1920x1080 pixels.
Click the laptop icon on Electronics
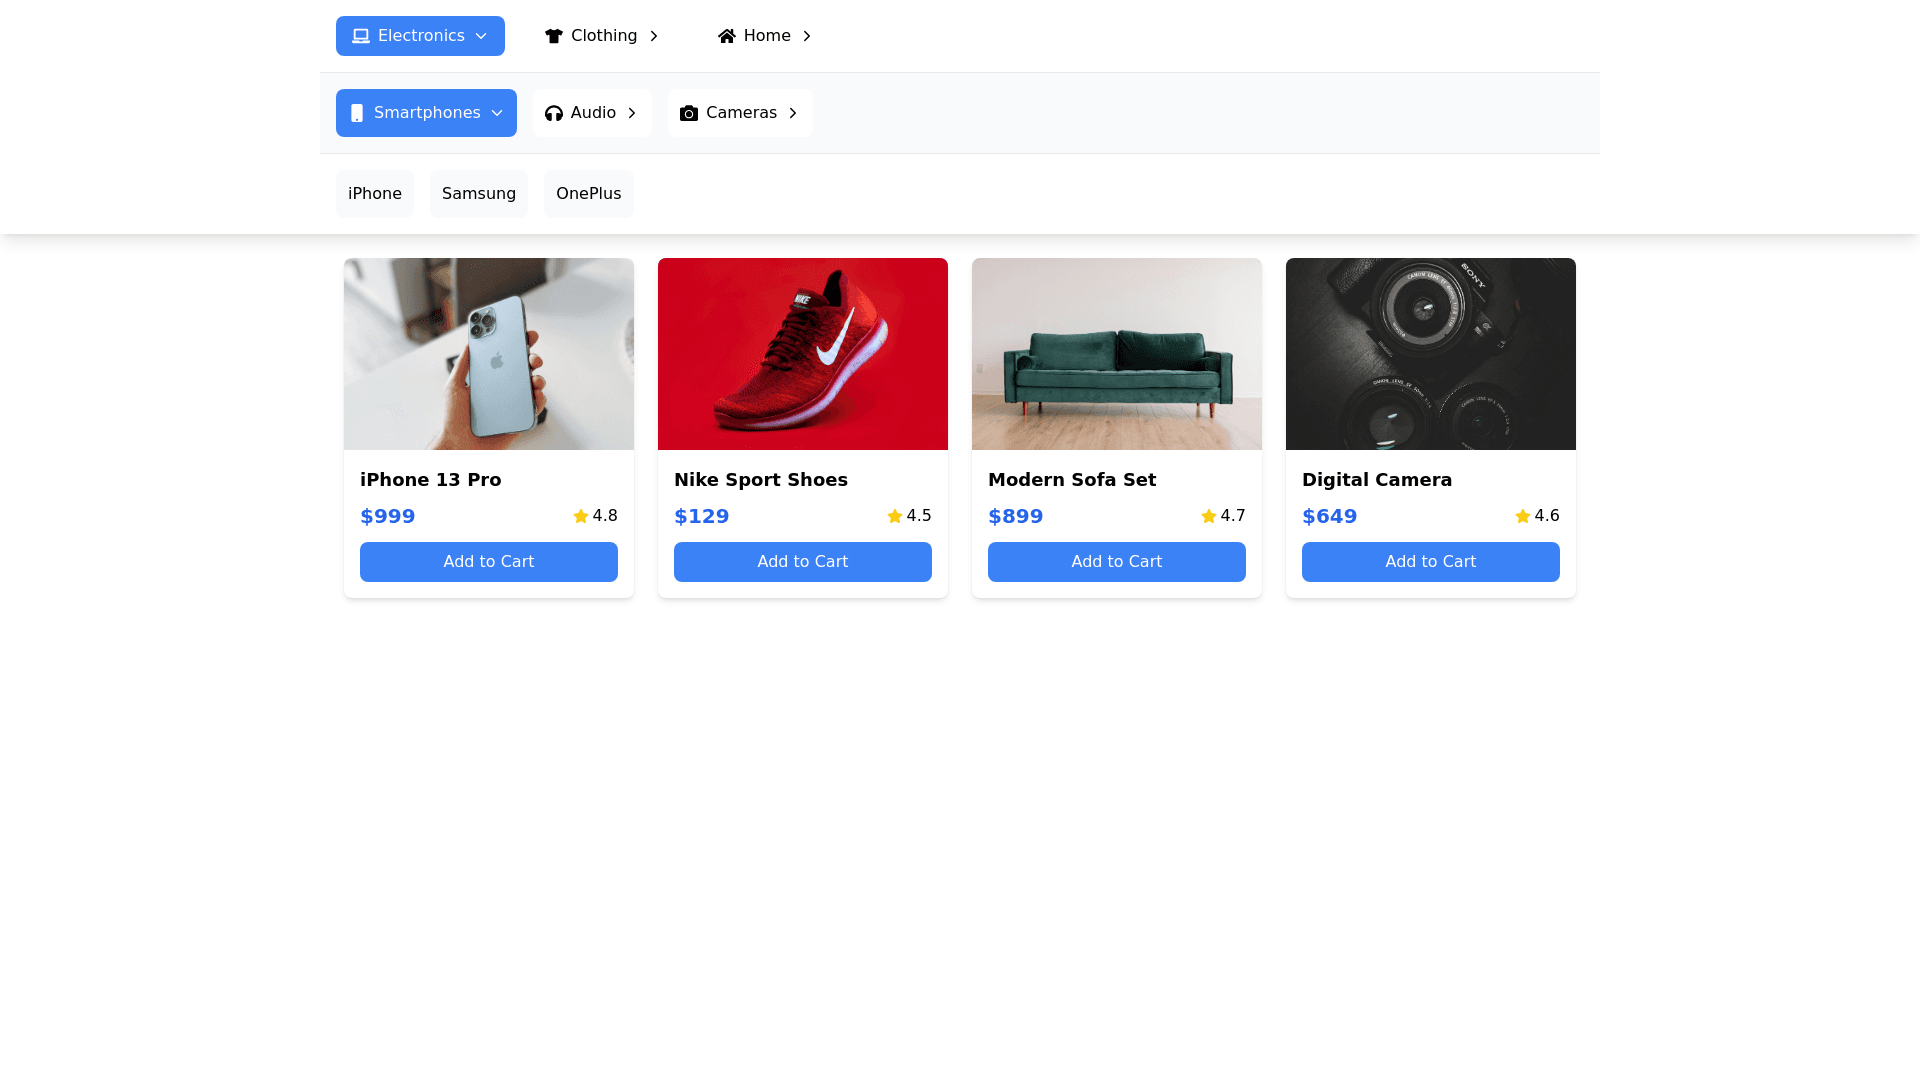pyautogui.click(x=360, y=36)
